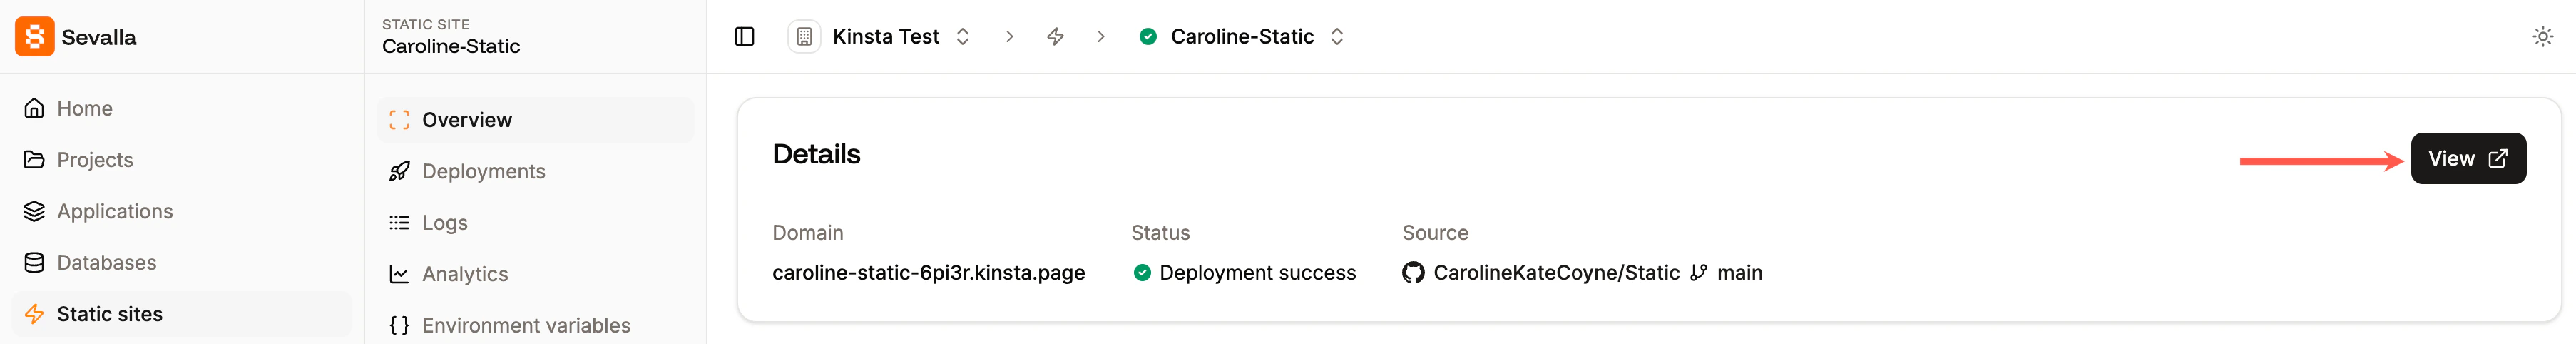
Task: Click the GitHub logo icon
Action: (x=1413, y=273)
